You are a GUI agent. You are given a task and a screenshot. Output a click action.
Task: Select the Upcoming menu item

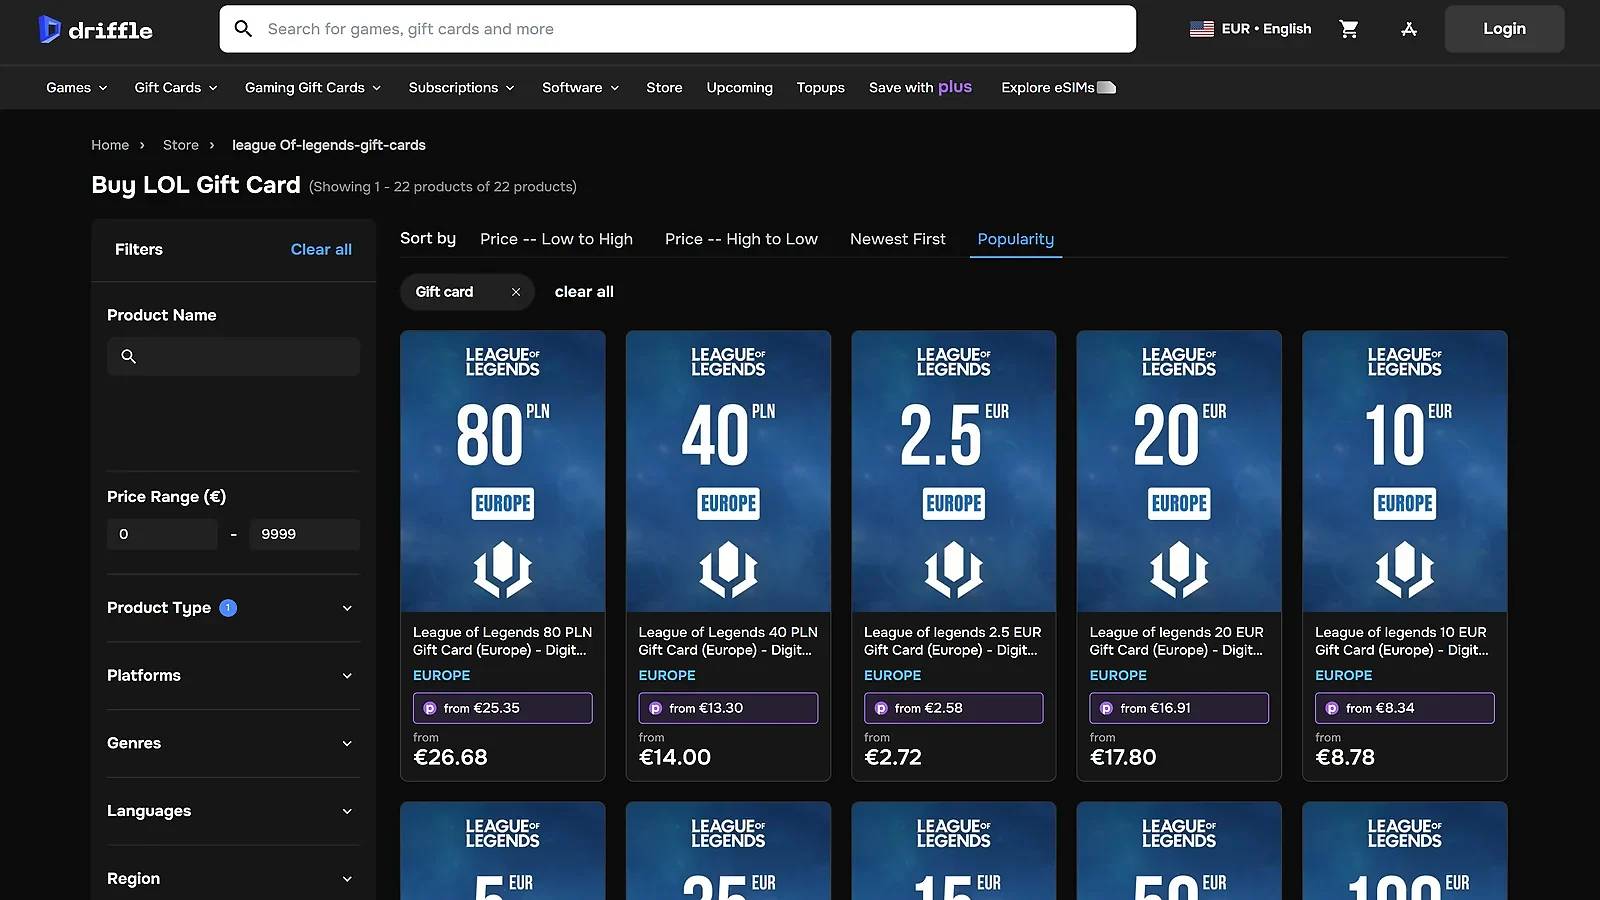point(739,87)
